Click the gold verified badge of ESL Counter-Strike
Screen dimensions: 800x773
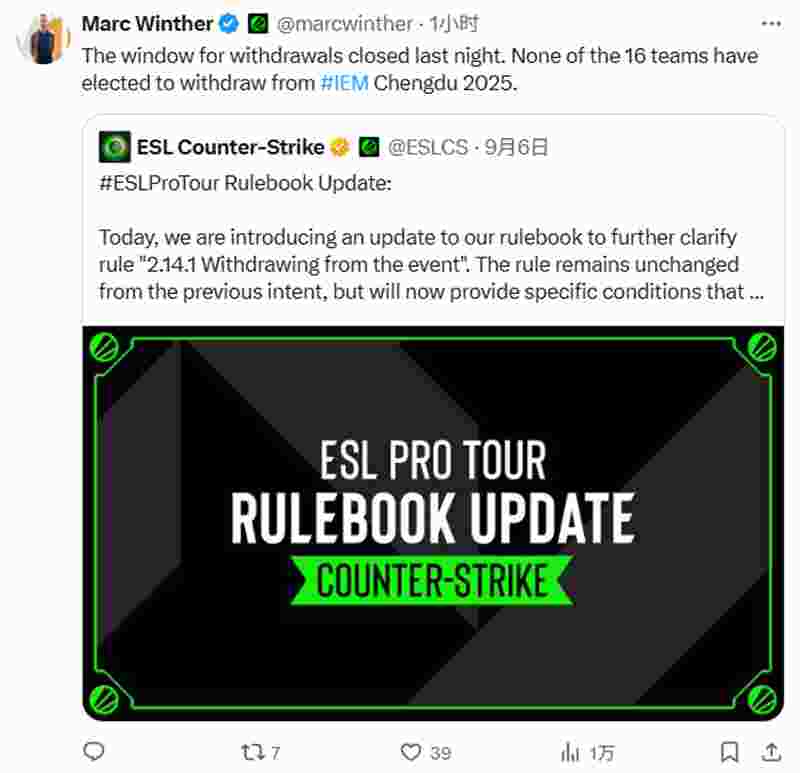click(340, 147)
